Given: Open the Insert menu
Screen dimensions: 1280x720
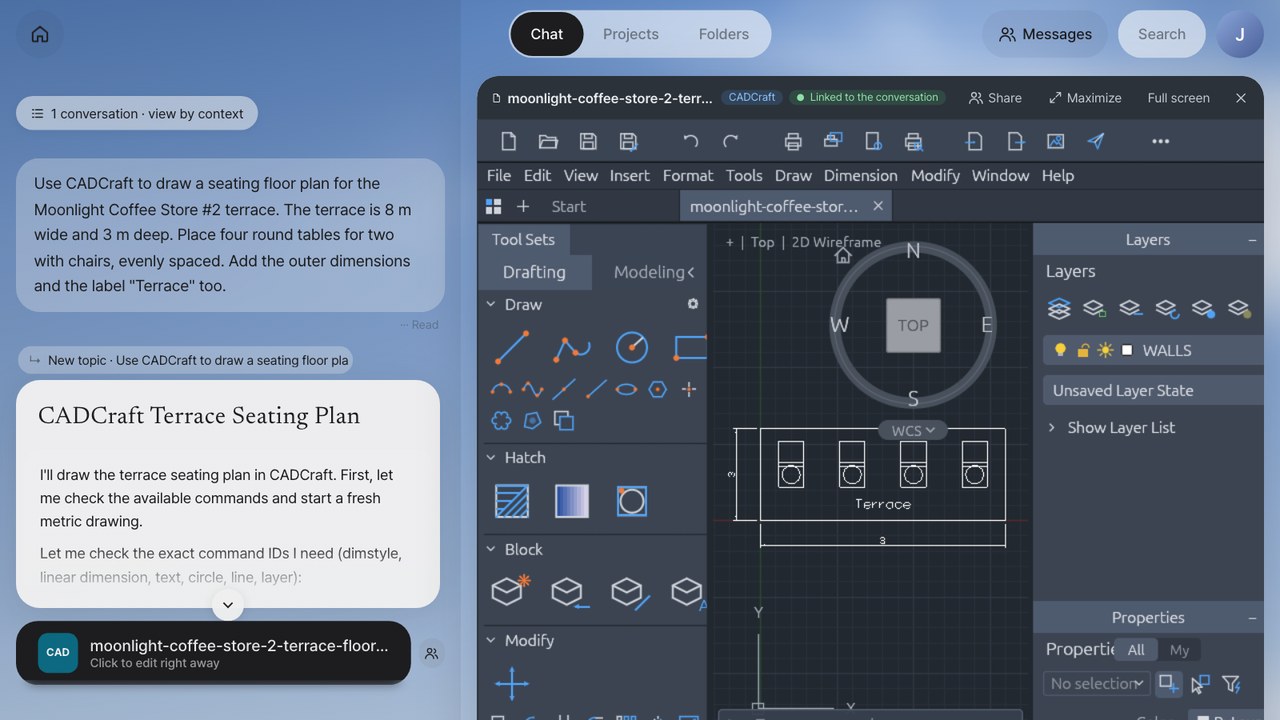Looking at the screenshot, I should (630, 175).
